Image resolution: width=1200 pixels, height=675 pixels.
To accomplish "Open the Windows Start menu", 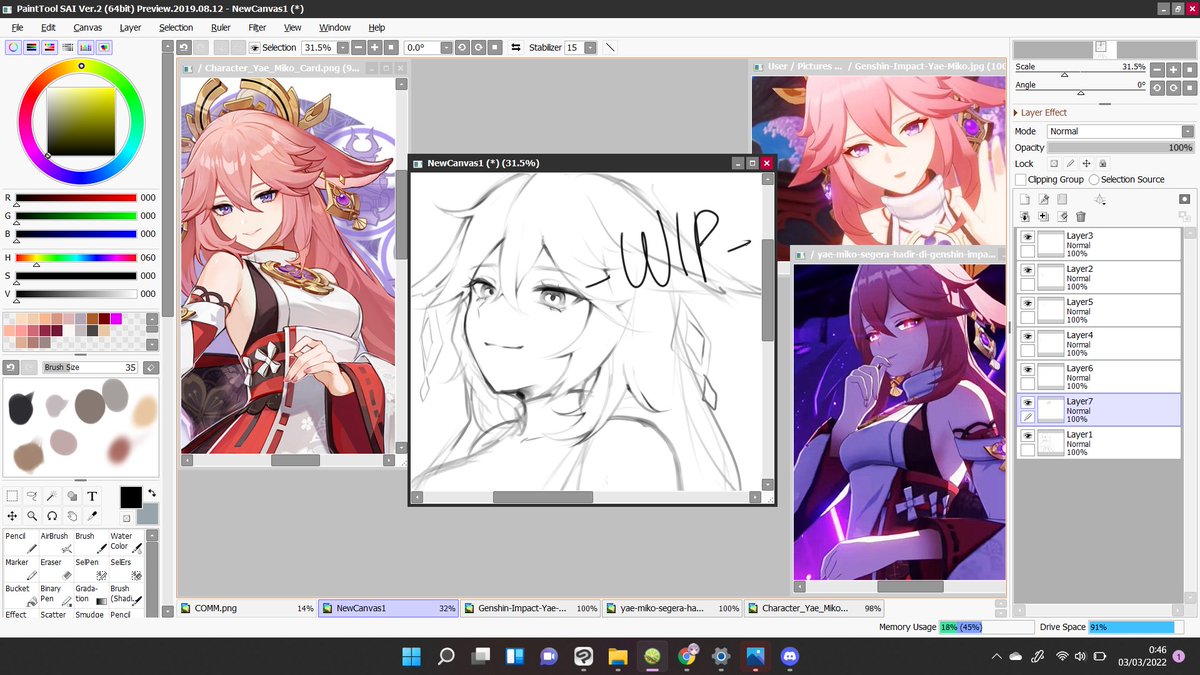I will [411, 657].
